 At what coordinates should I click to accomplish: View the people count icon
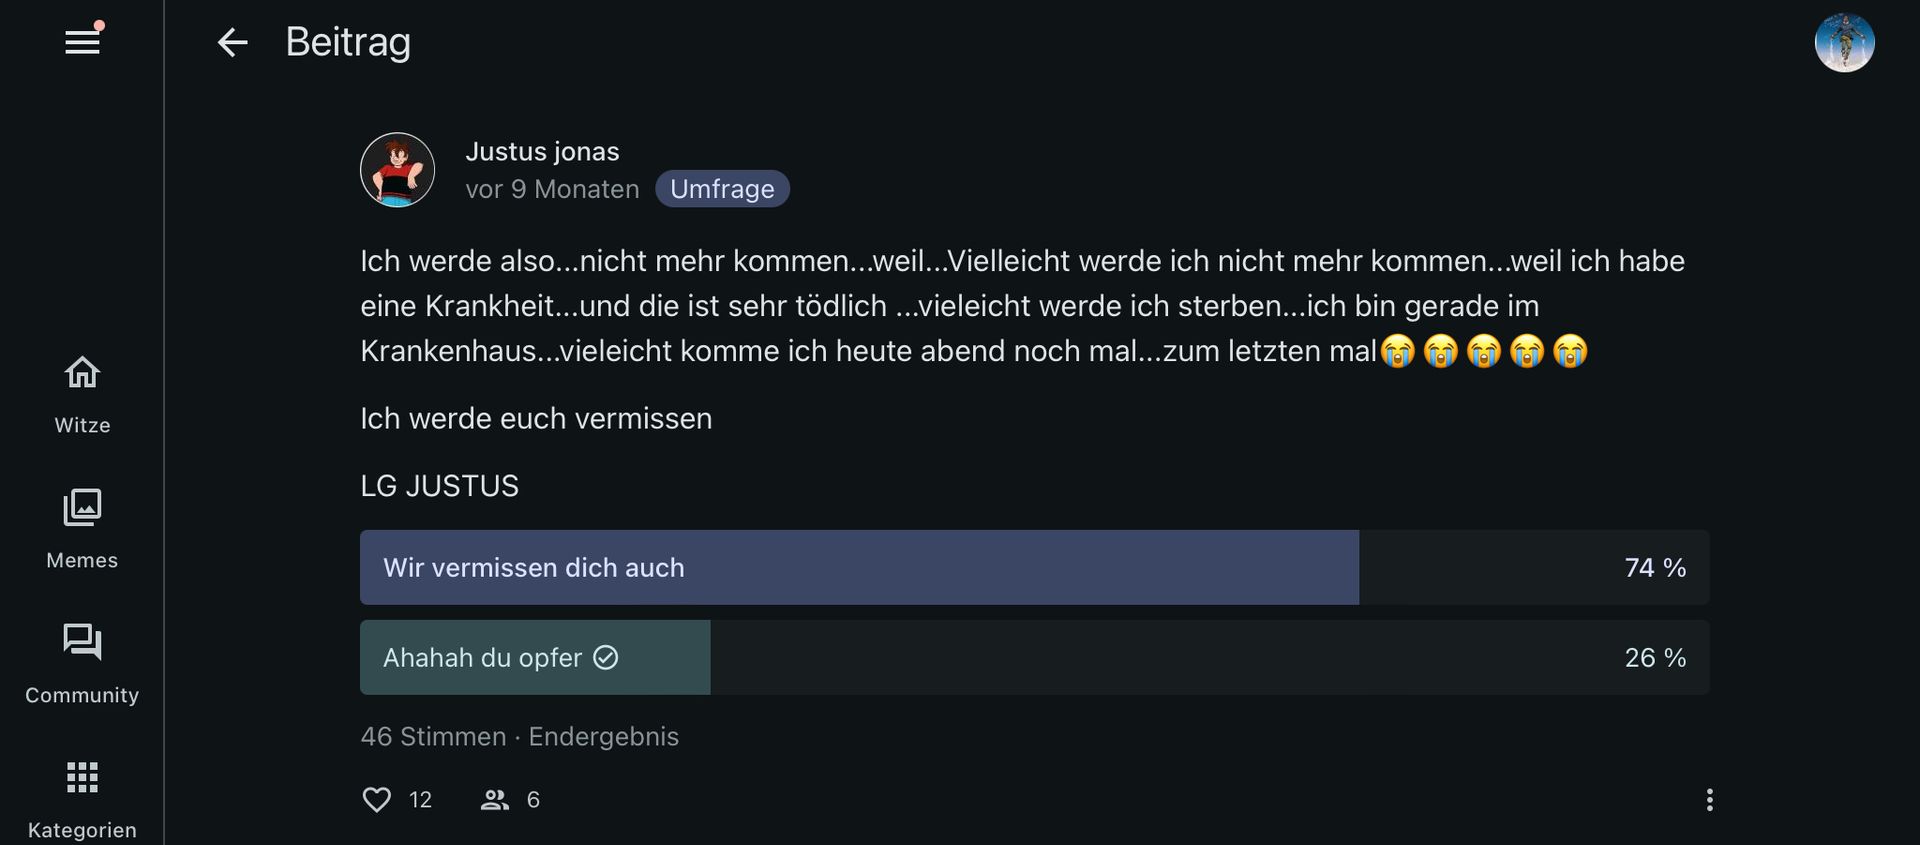click(x=495, y=800)
